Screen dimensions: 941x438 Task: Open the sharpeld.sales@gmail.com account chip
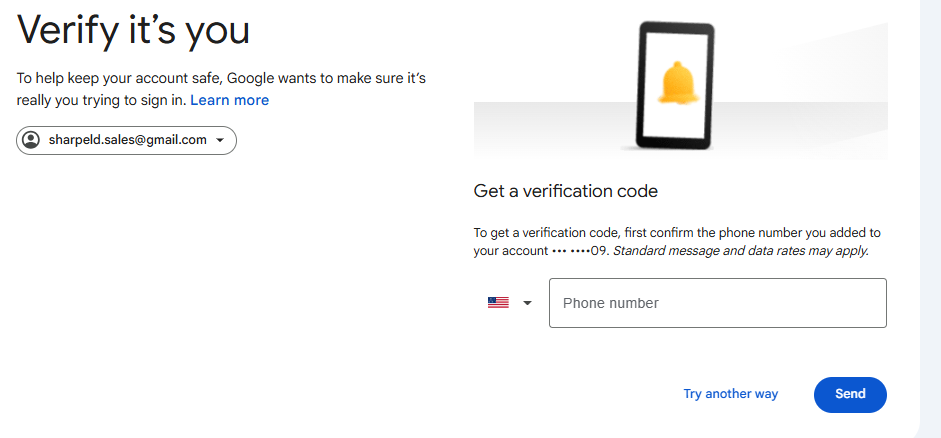pos(127,140)
